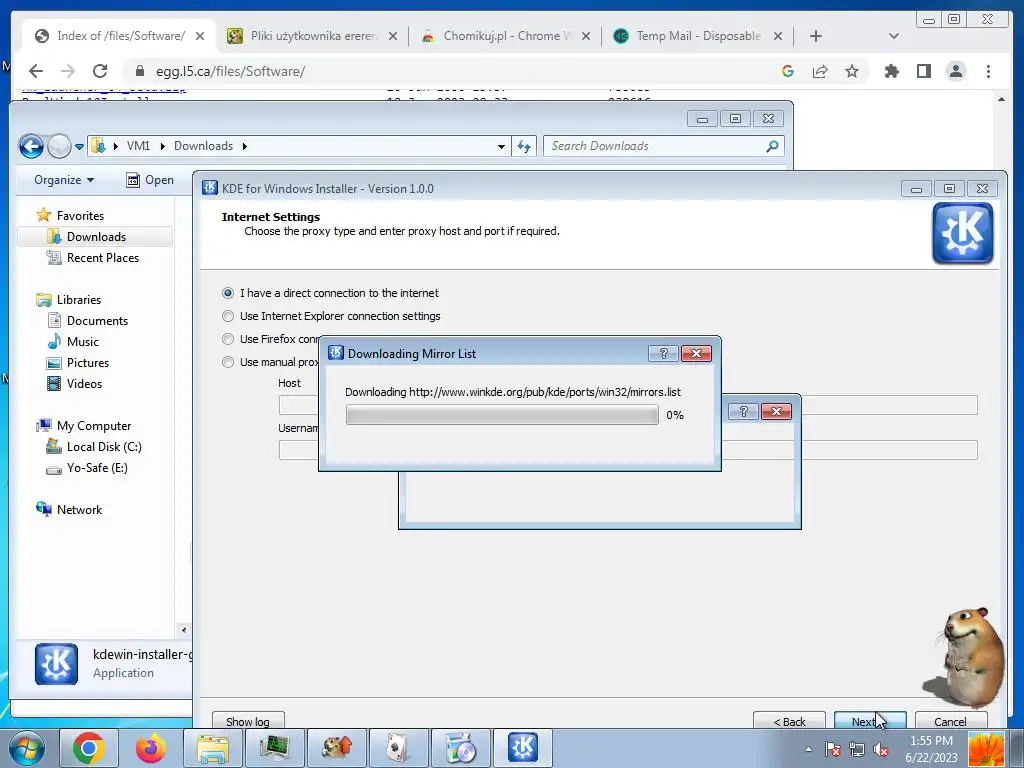The image size is (1024, 768).
Task: Select Downloads in Favorites
Action: pos(96,236)
